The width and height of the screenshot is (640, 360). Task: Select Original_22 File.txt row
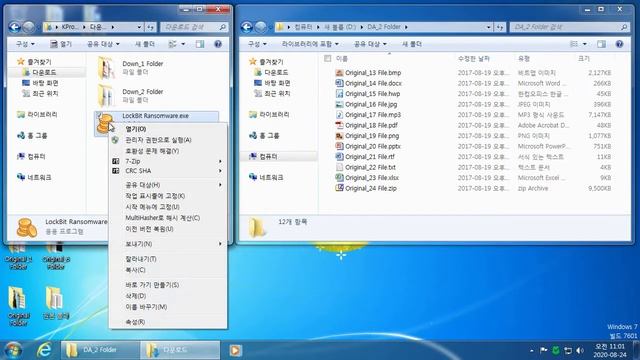click(x=473, y=167)
